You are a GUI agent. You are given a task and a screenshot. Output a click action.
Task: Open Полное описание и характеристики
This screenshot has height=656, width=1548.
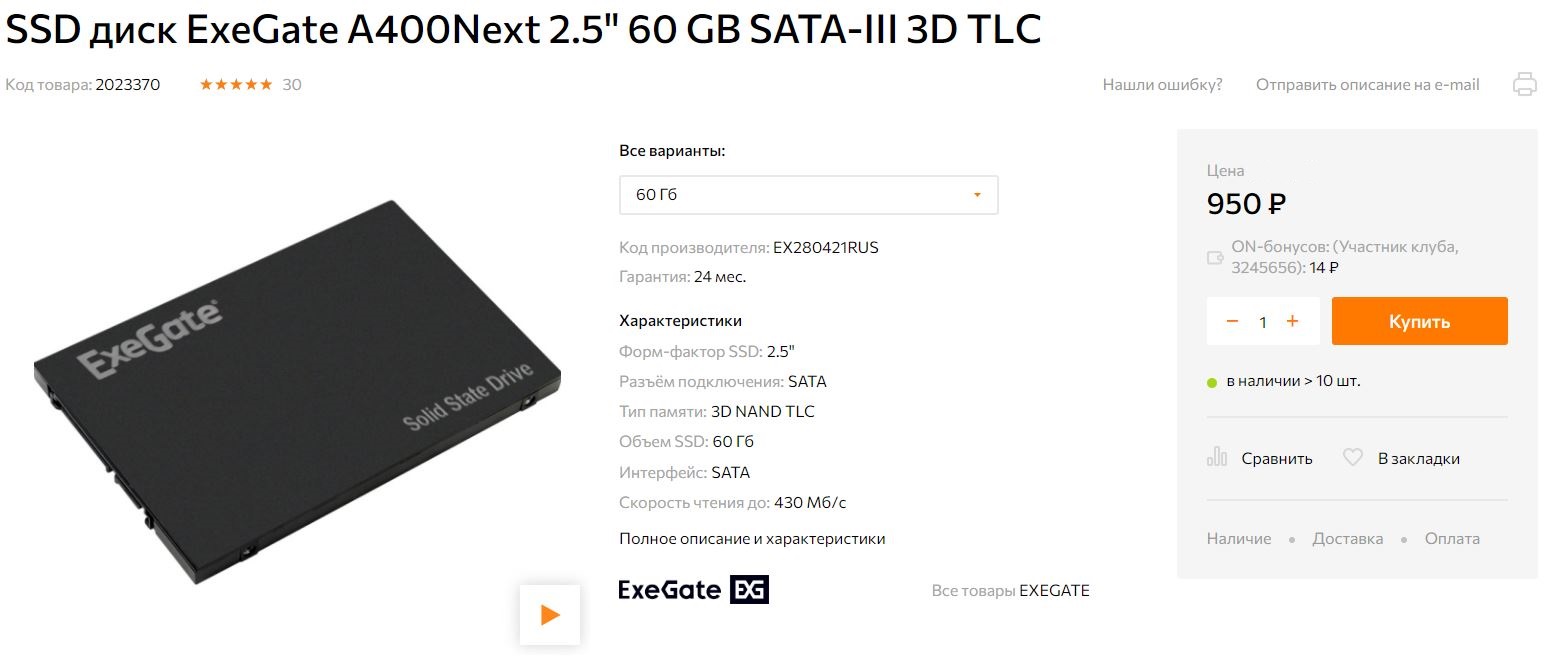[752, 539]
